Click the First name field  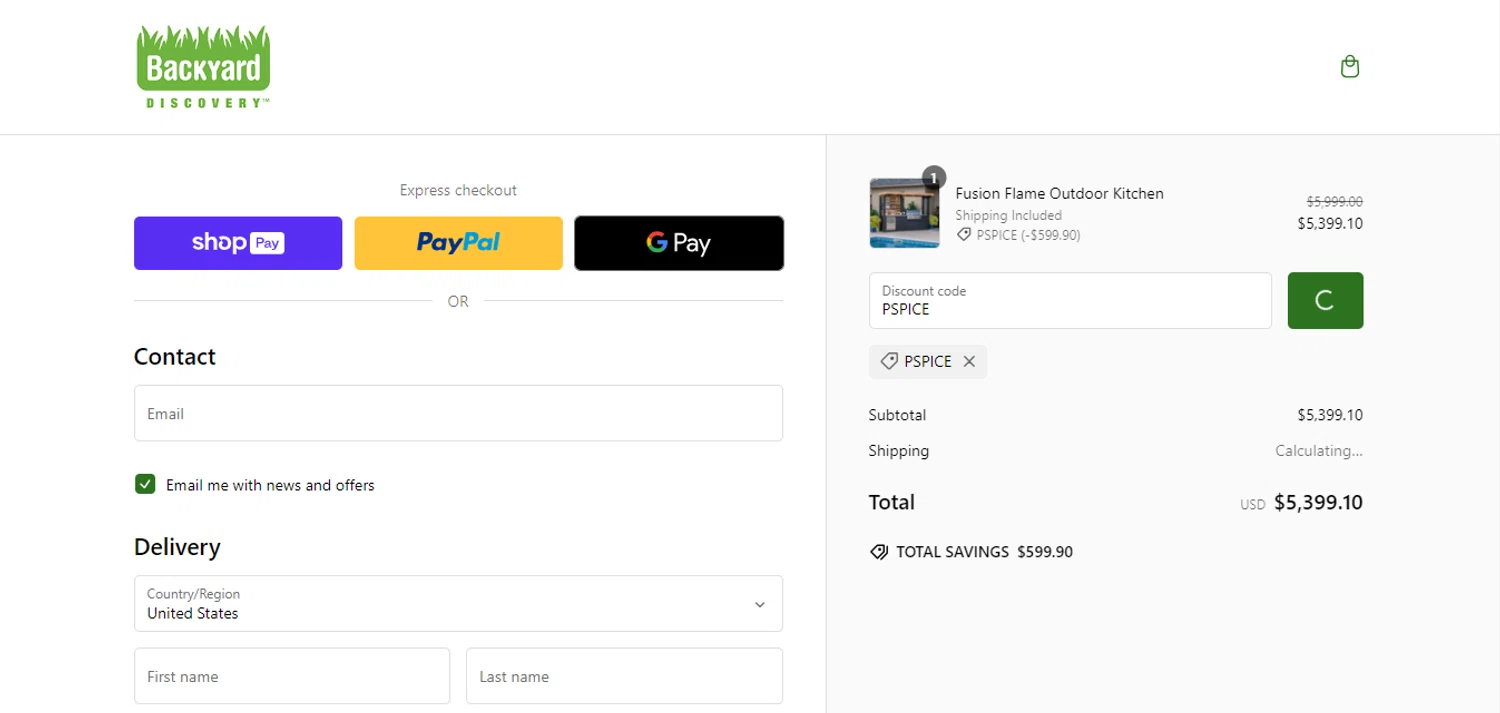coord(292,676)
